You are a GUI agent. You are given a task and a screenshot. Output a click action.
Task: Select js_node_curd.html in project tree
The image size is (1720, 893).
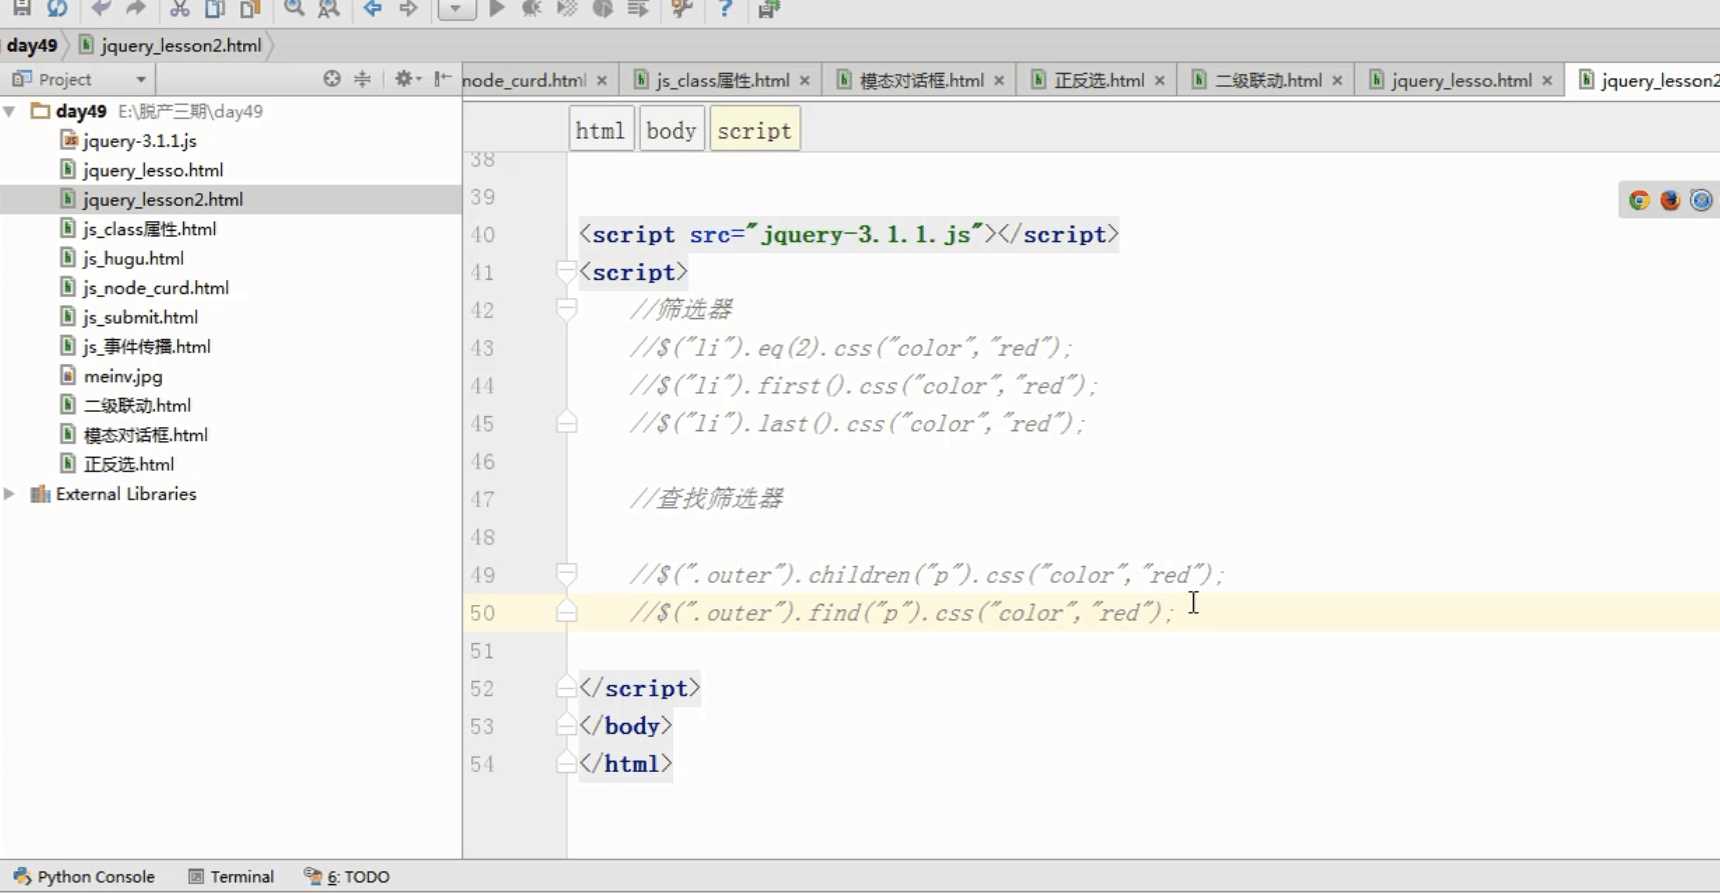[x=144, y=287]
